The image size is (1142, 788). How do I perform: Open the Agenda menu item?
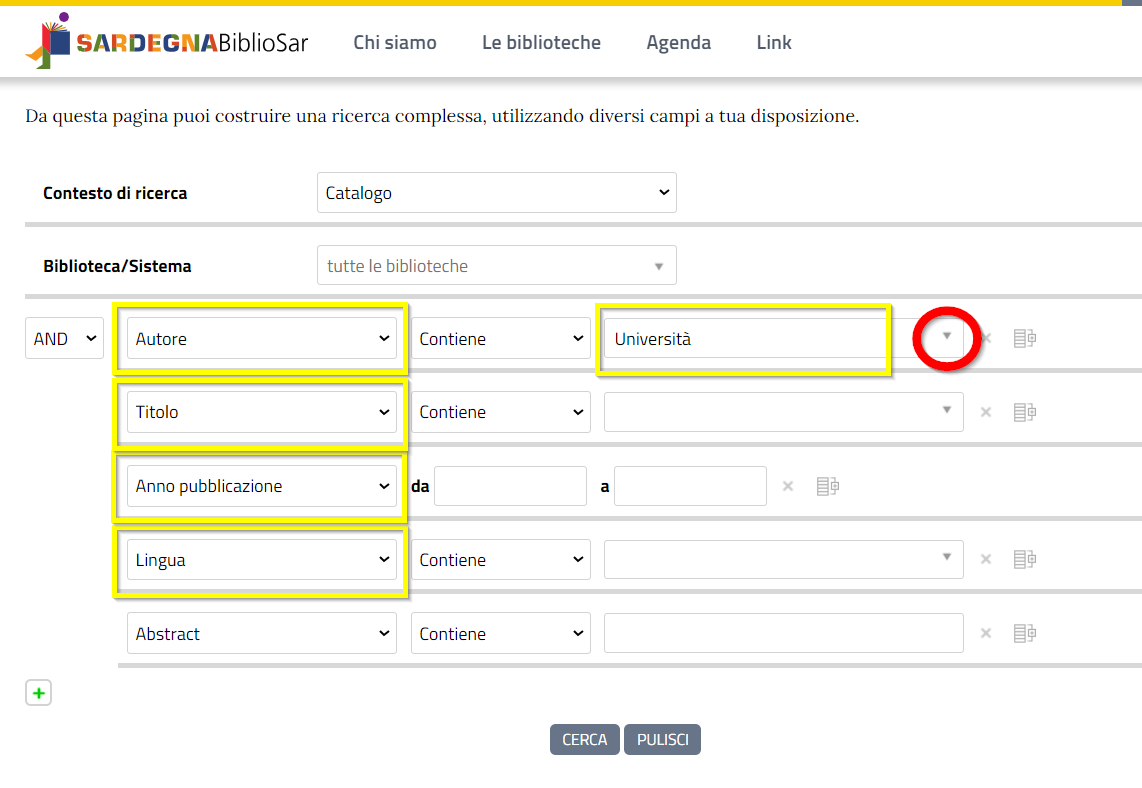[678, 42]
